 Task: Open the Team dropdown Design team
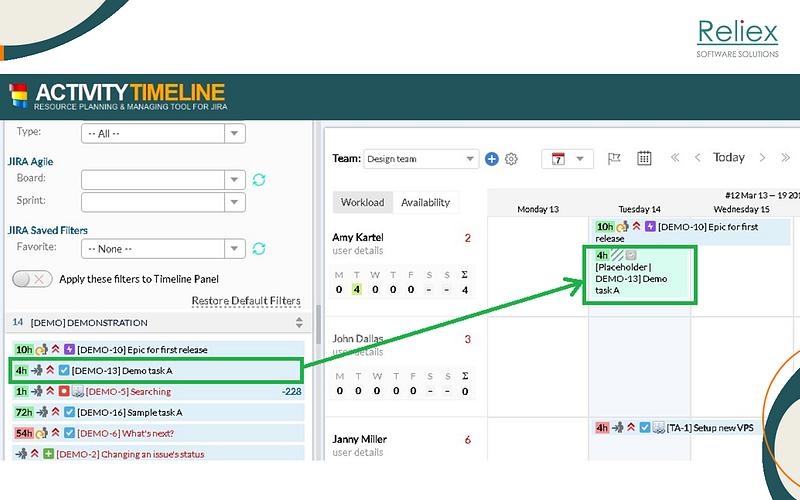[421, 159]
